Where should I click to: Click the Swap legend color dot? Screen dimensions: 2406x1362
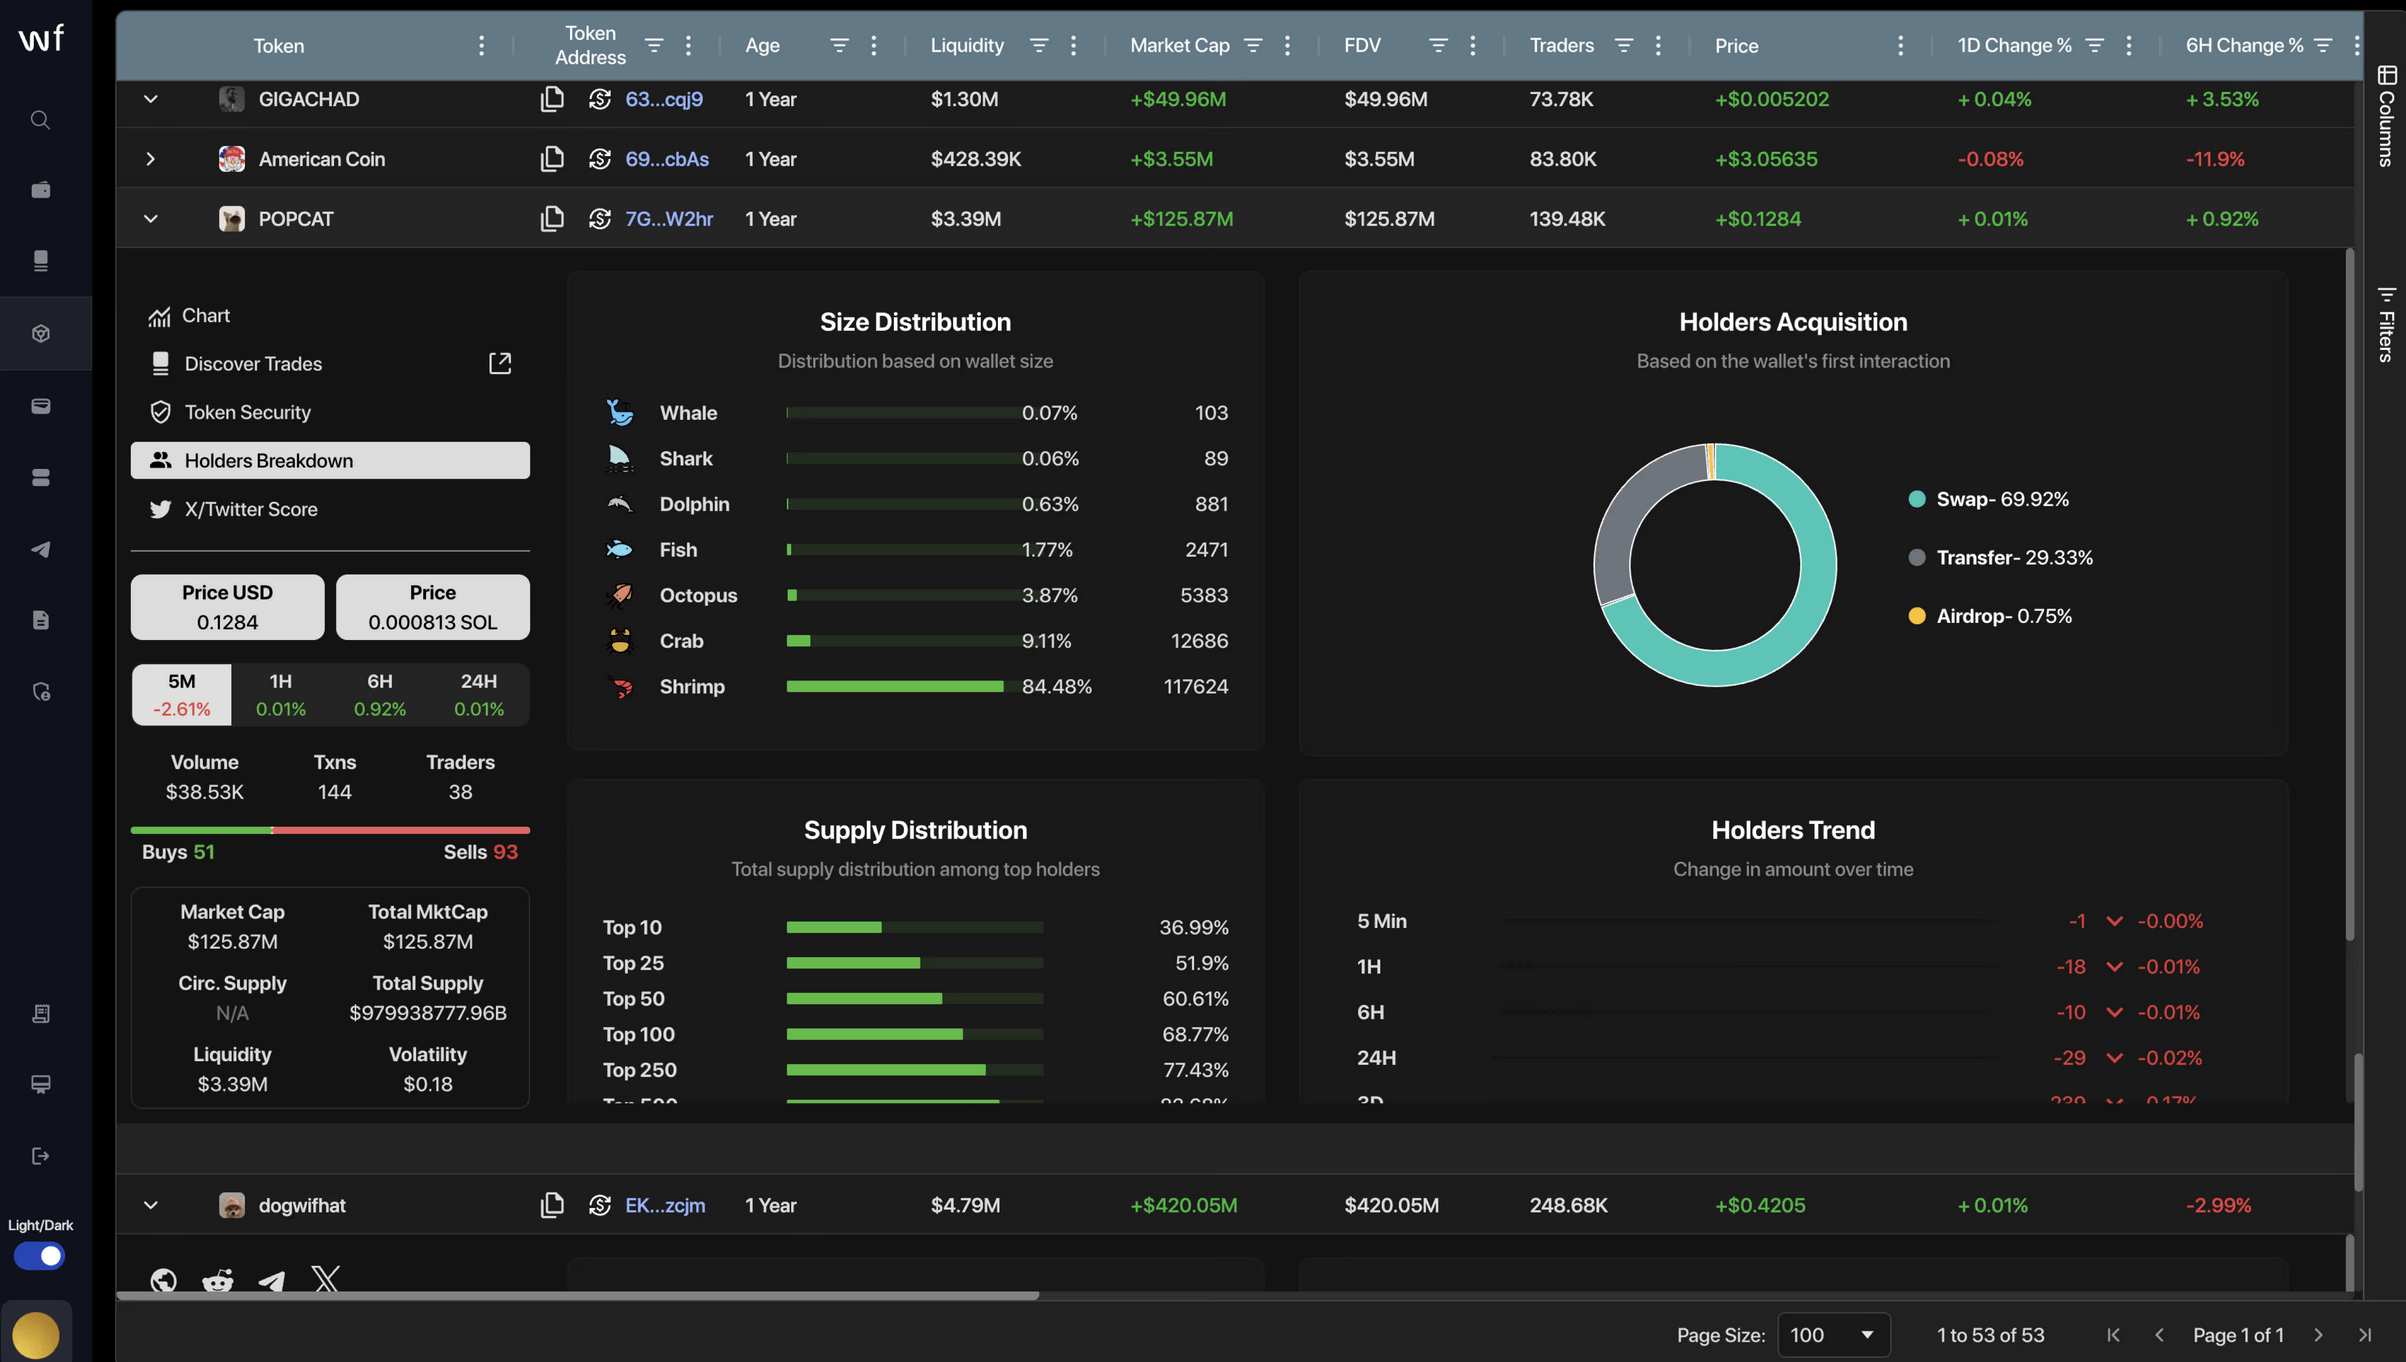1916,499
